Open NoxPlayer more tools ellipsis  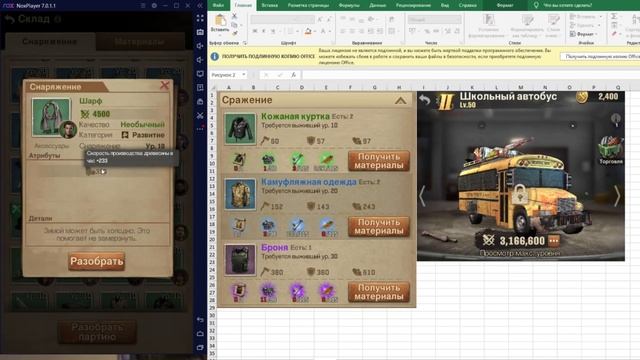click(x=200, y=129)
